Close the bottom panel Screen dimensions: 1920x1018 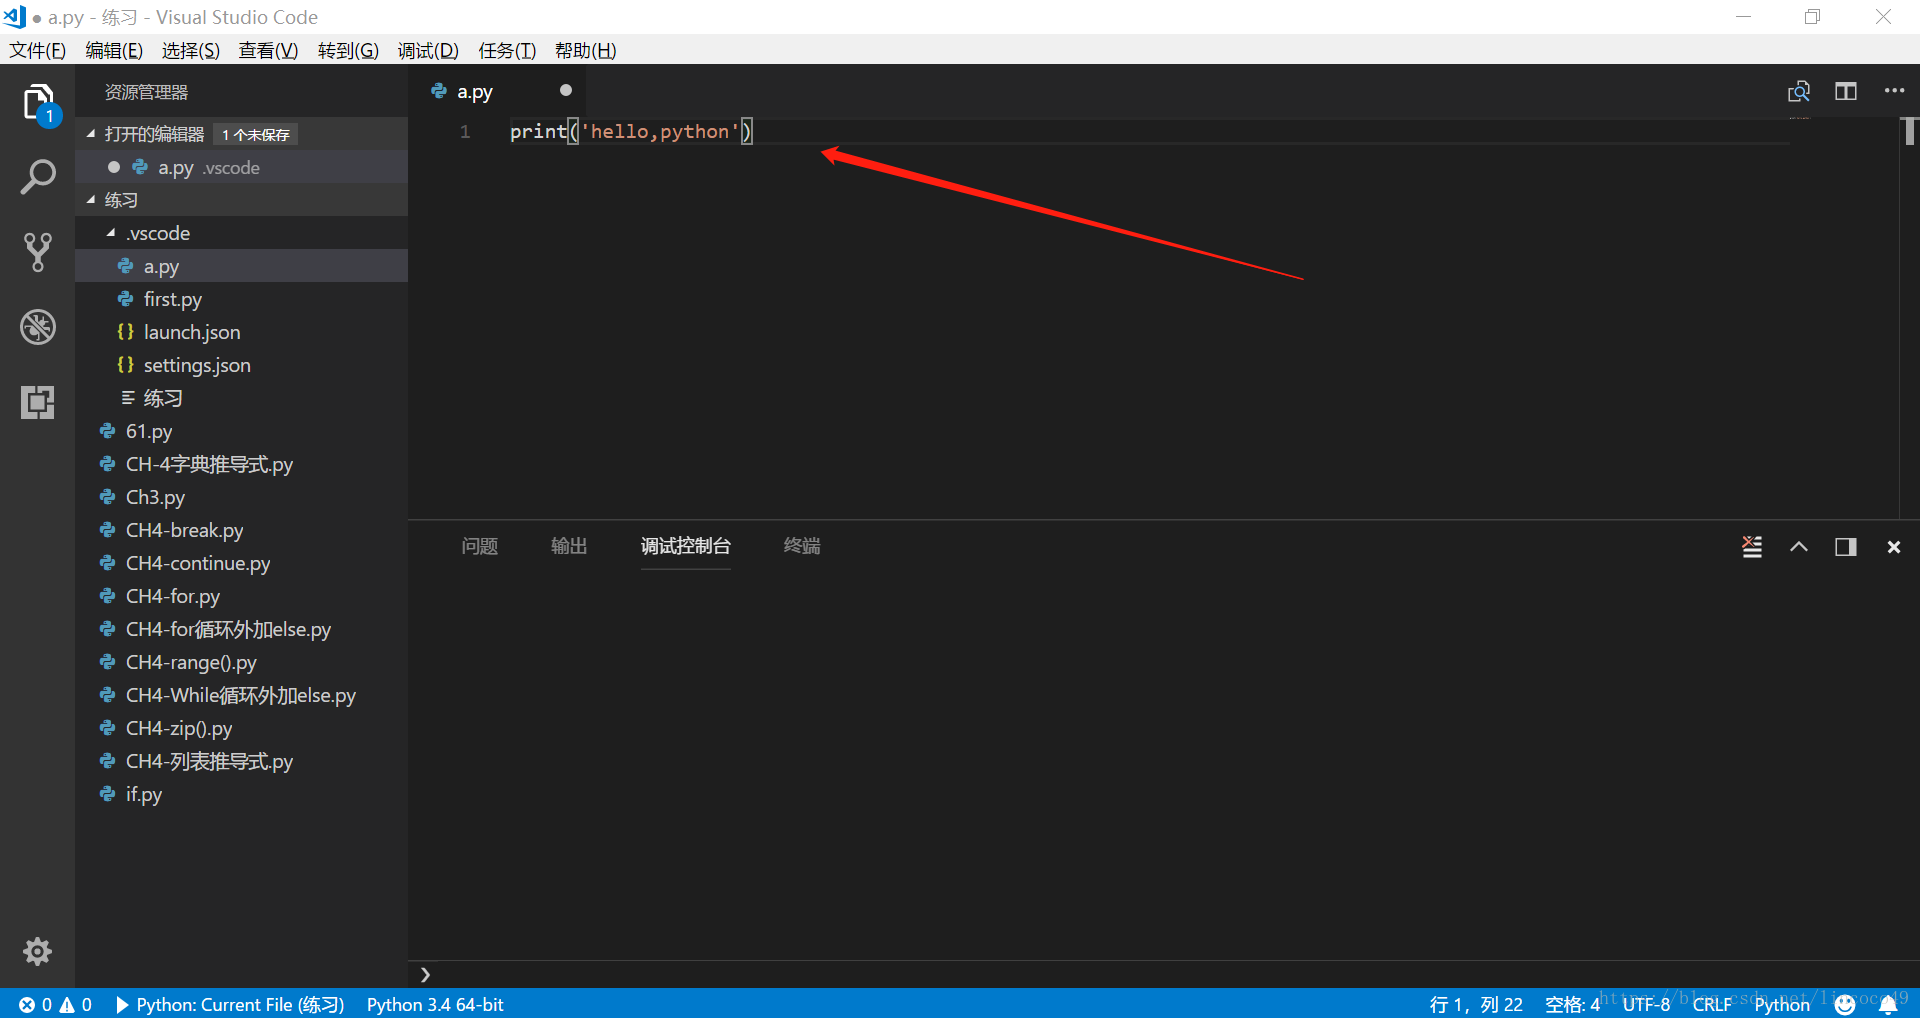coord(1893,547)
